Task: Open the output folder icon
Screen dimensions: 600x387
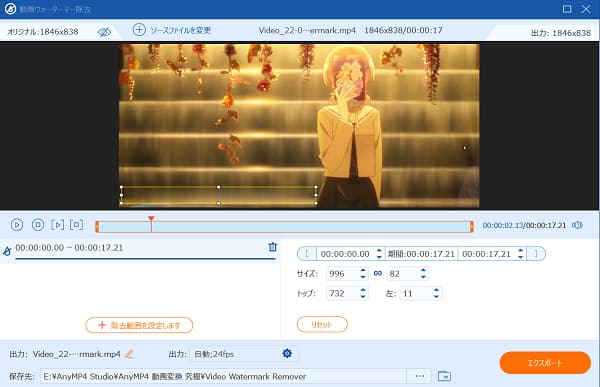Action: 444,376
